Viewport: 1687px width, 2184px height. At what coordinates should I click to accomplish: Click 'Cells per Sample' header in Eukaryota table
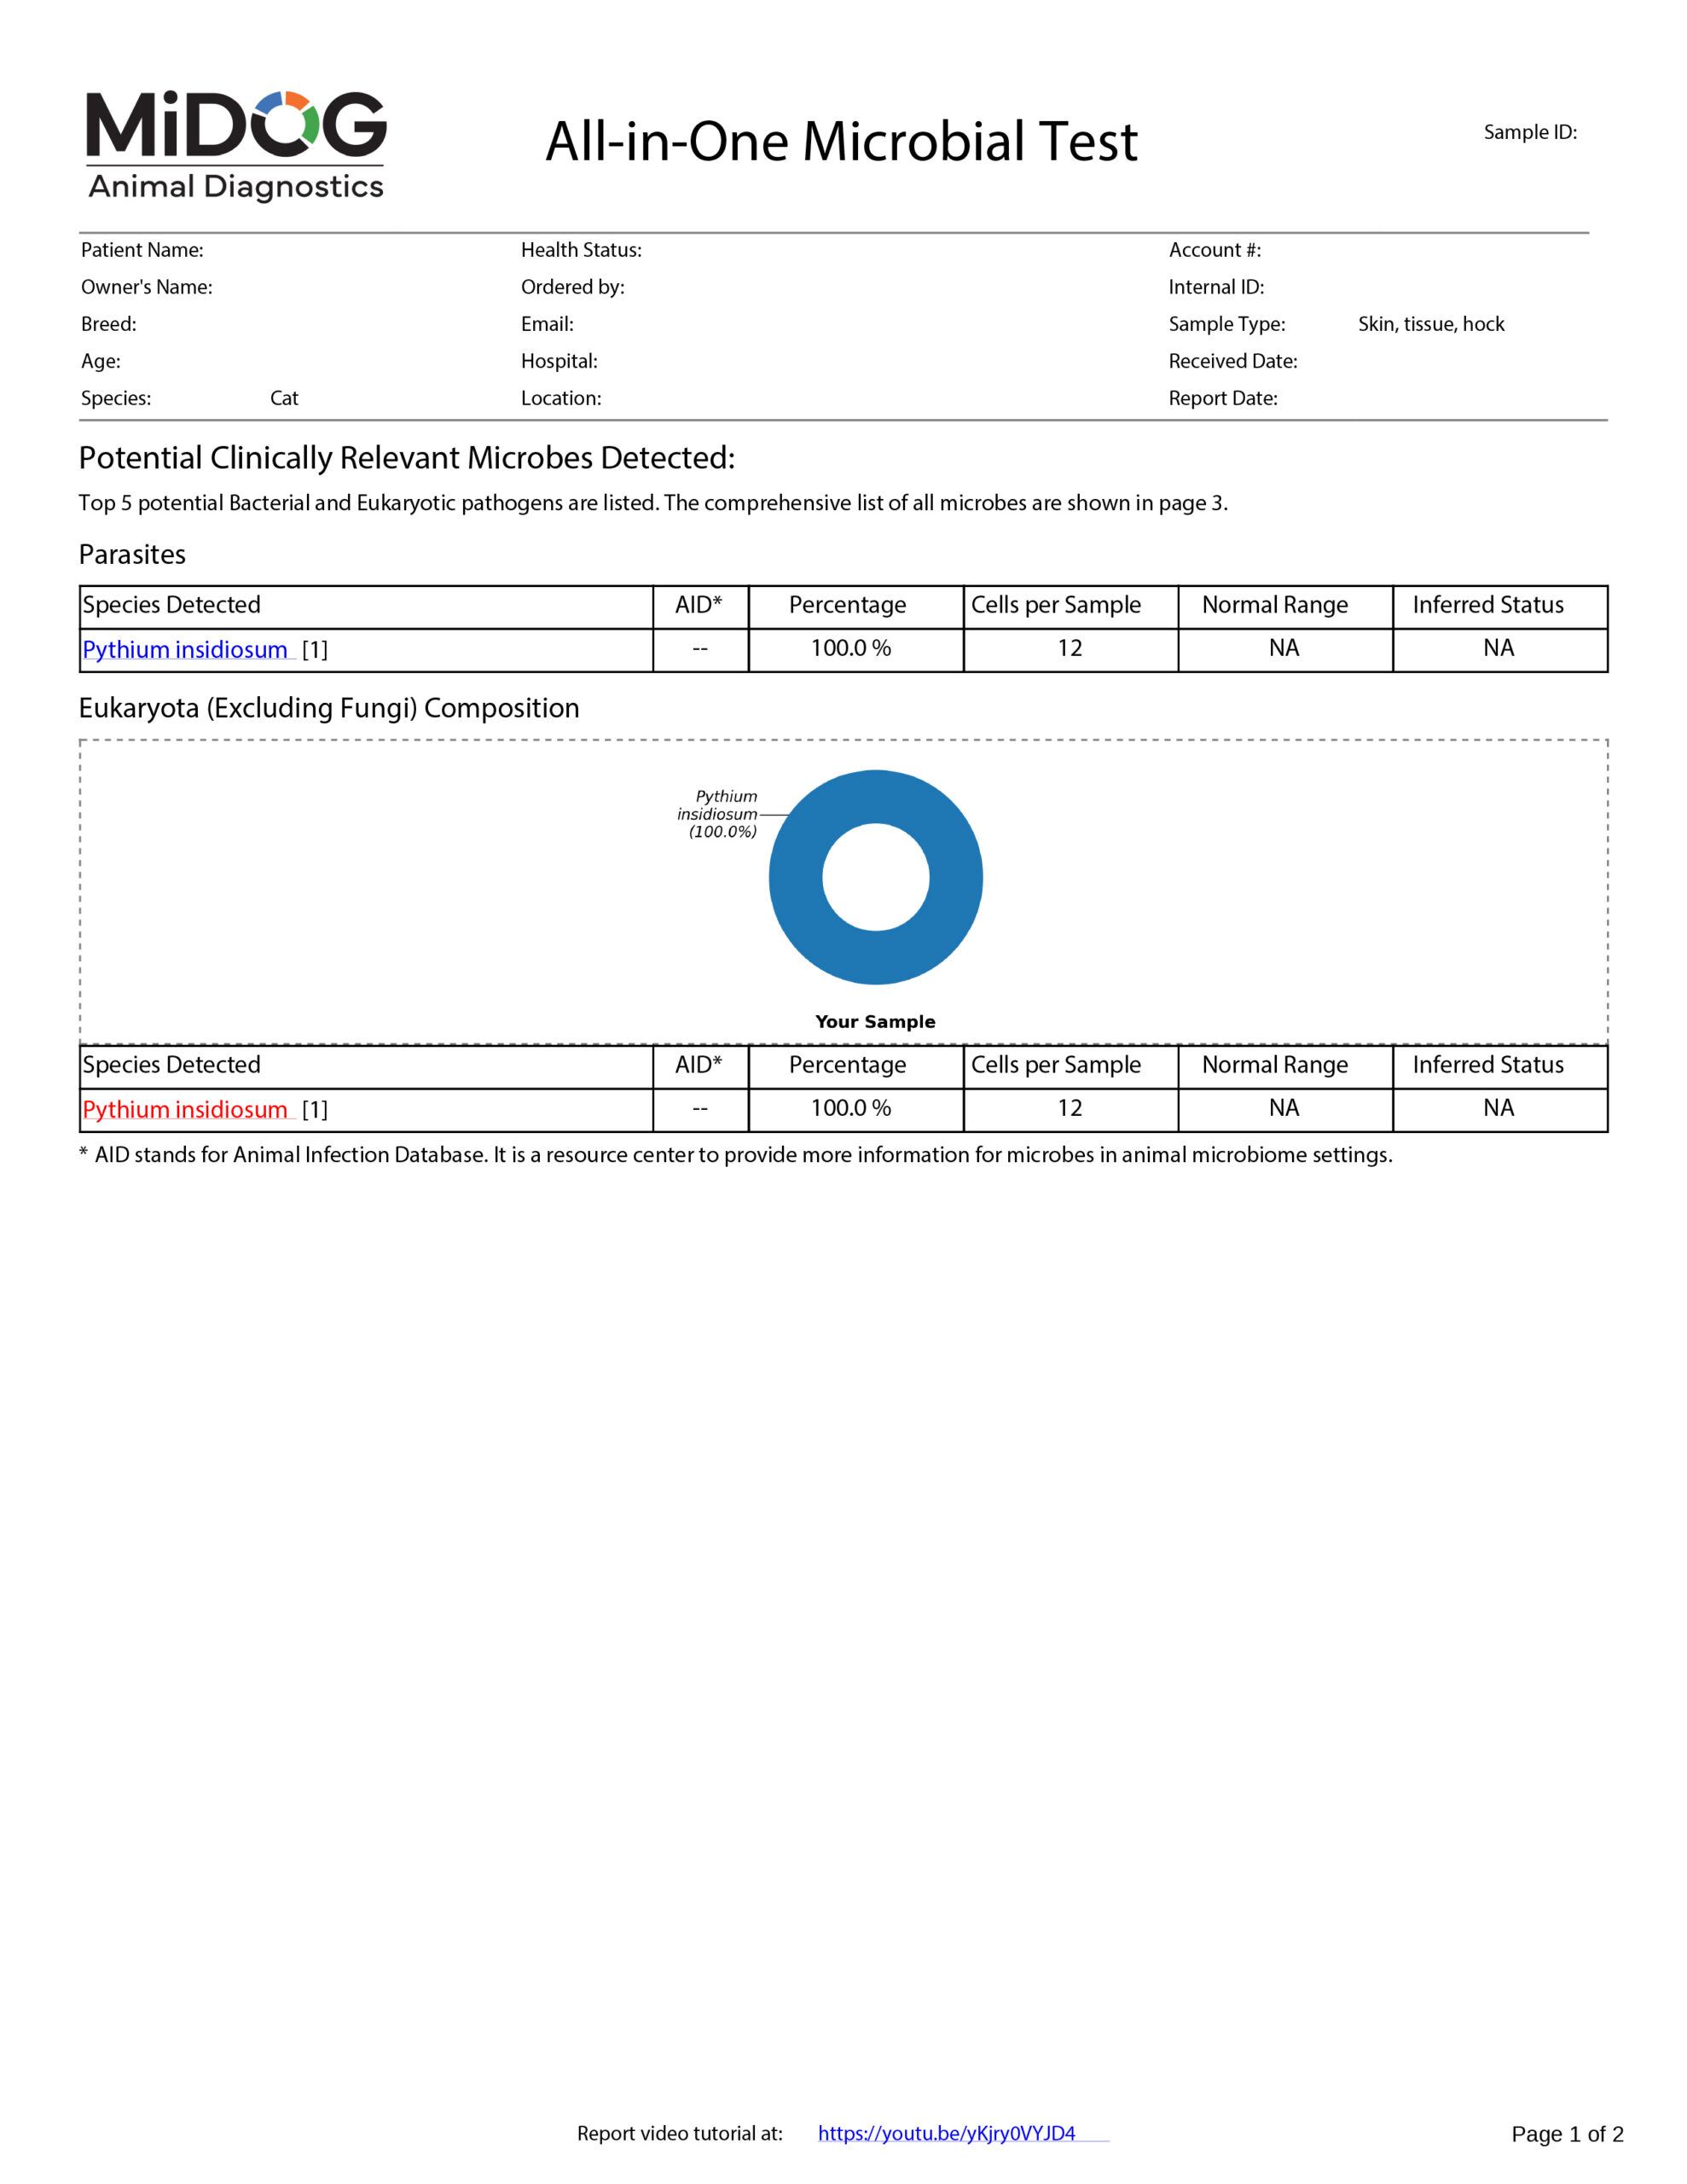pyautogui.click(x=1056, y=1065)
